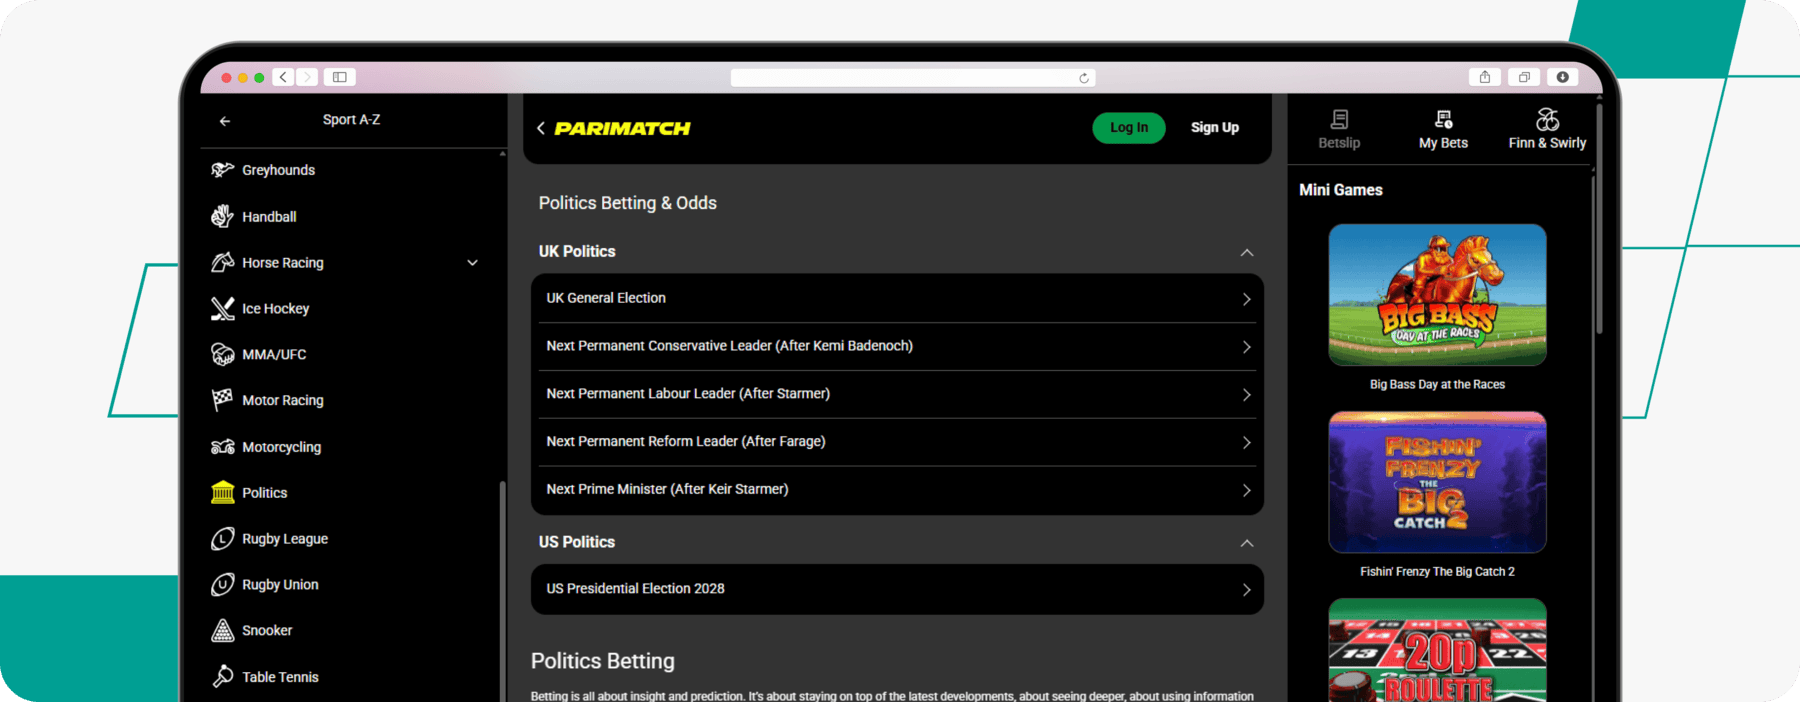Viewport: 1800px width, 702px height.
Task: Toggle the browser sidebar panel icon
Action: 340,77
